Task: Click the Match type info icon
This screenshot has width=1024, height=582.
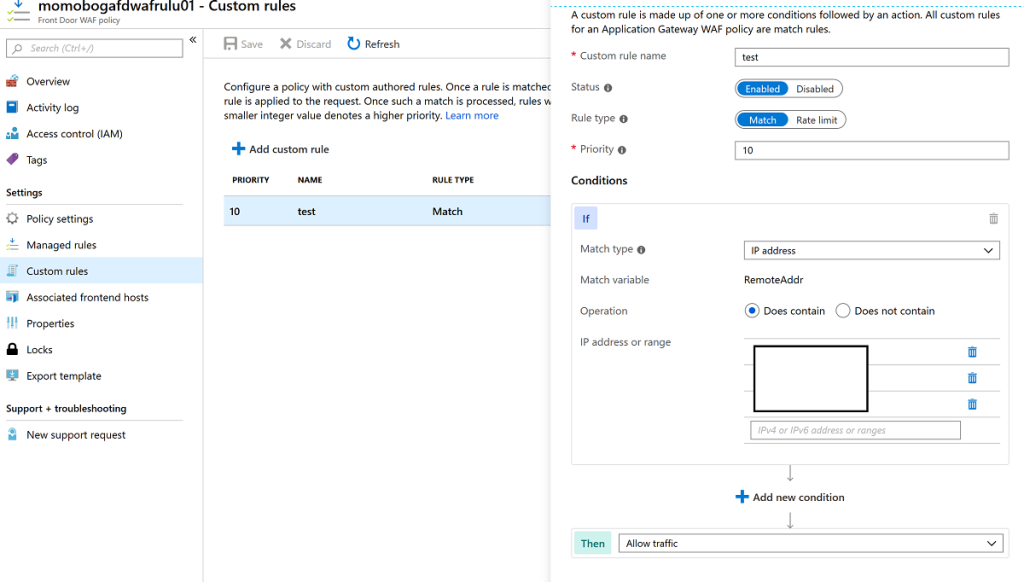Action: (x=641, y=250)
